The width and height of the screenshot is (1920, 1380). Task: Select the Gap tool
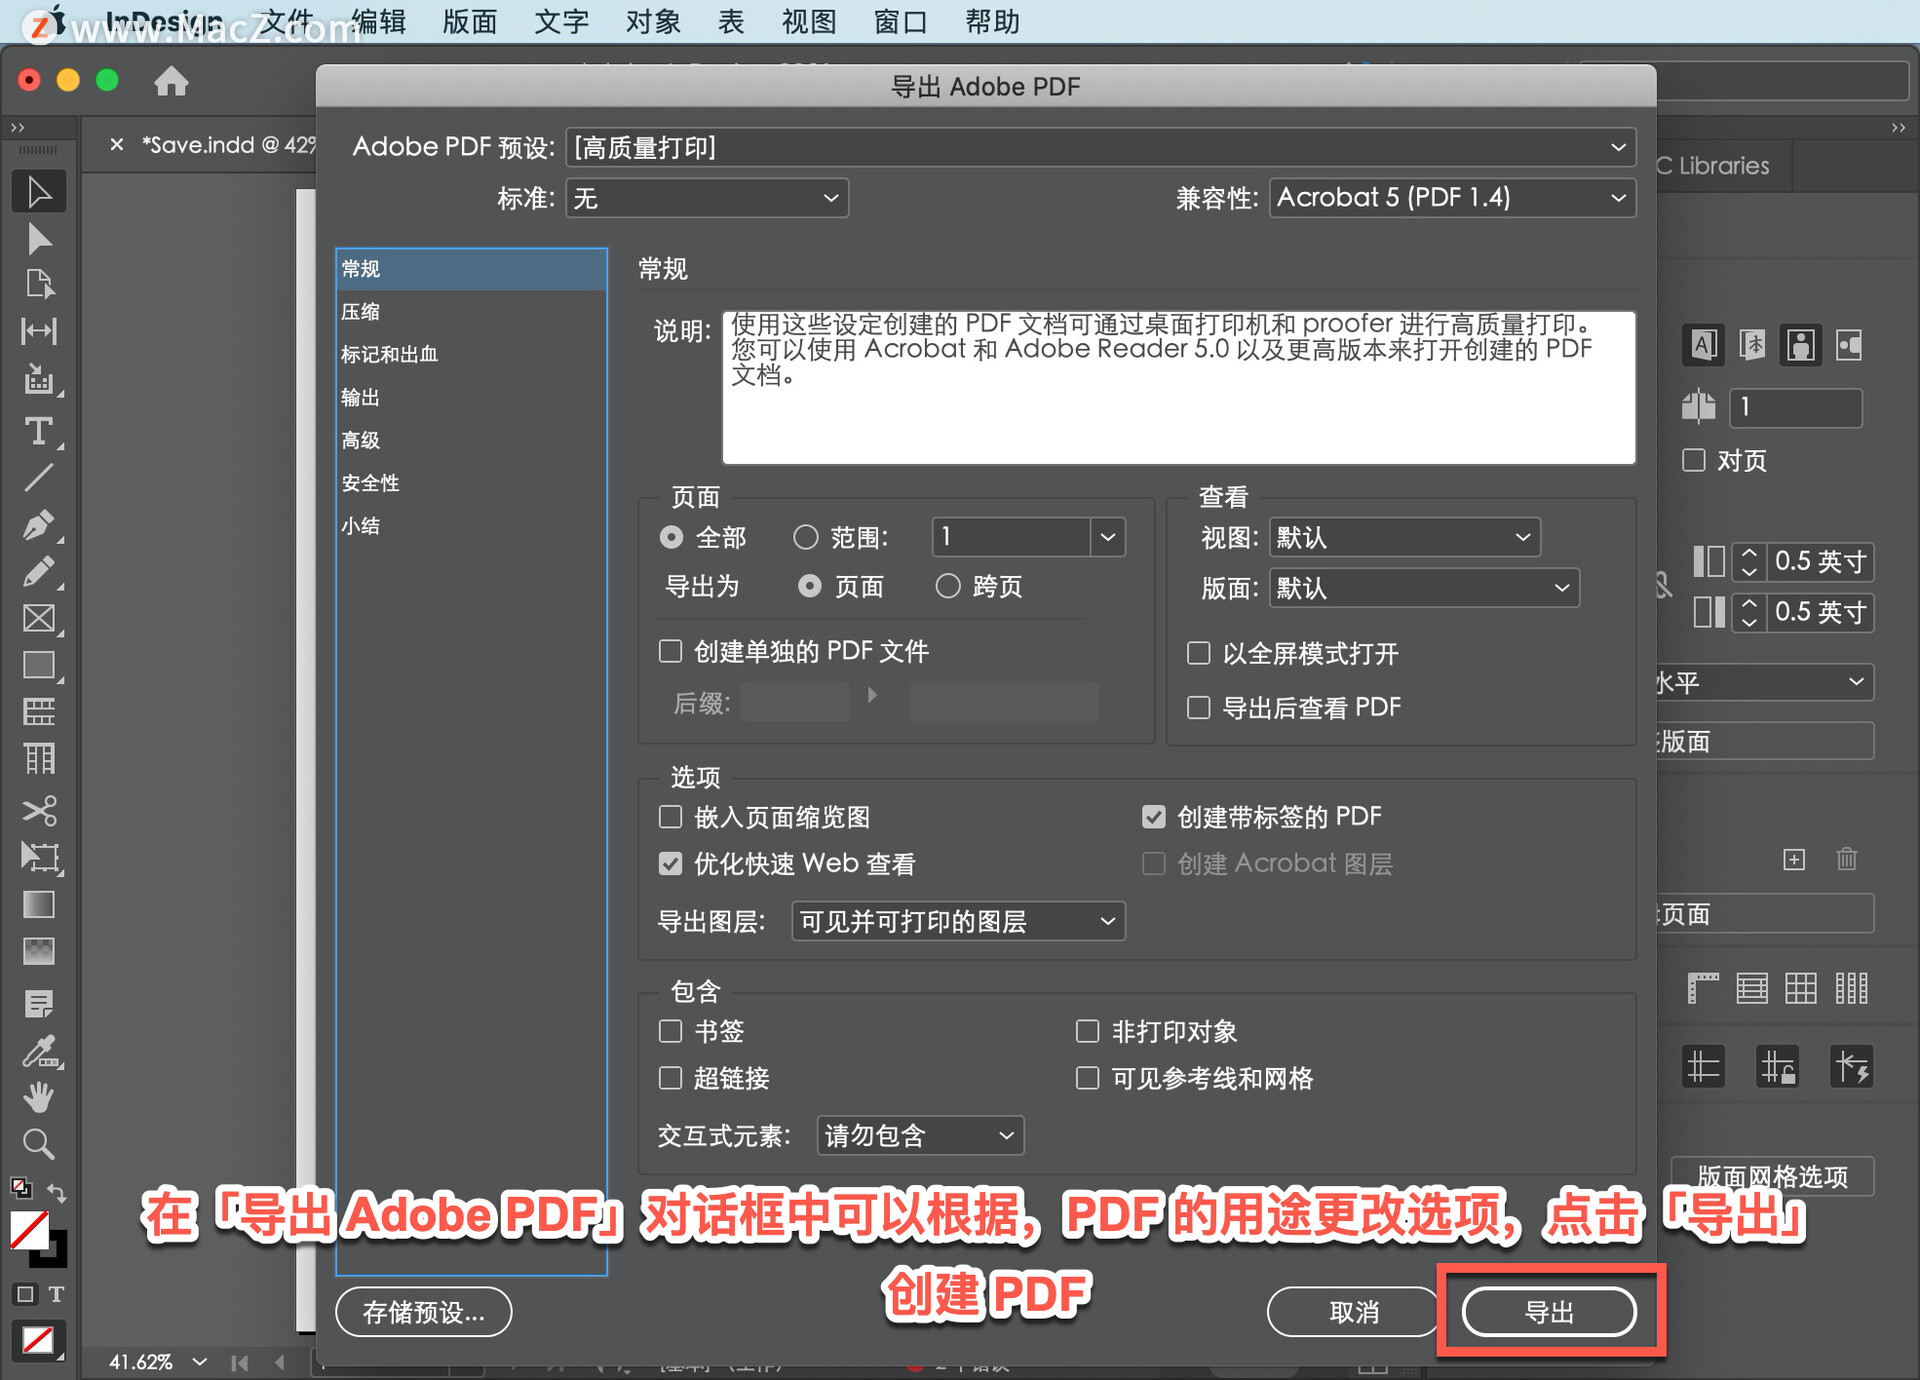coord(39,331)
